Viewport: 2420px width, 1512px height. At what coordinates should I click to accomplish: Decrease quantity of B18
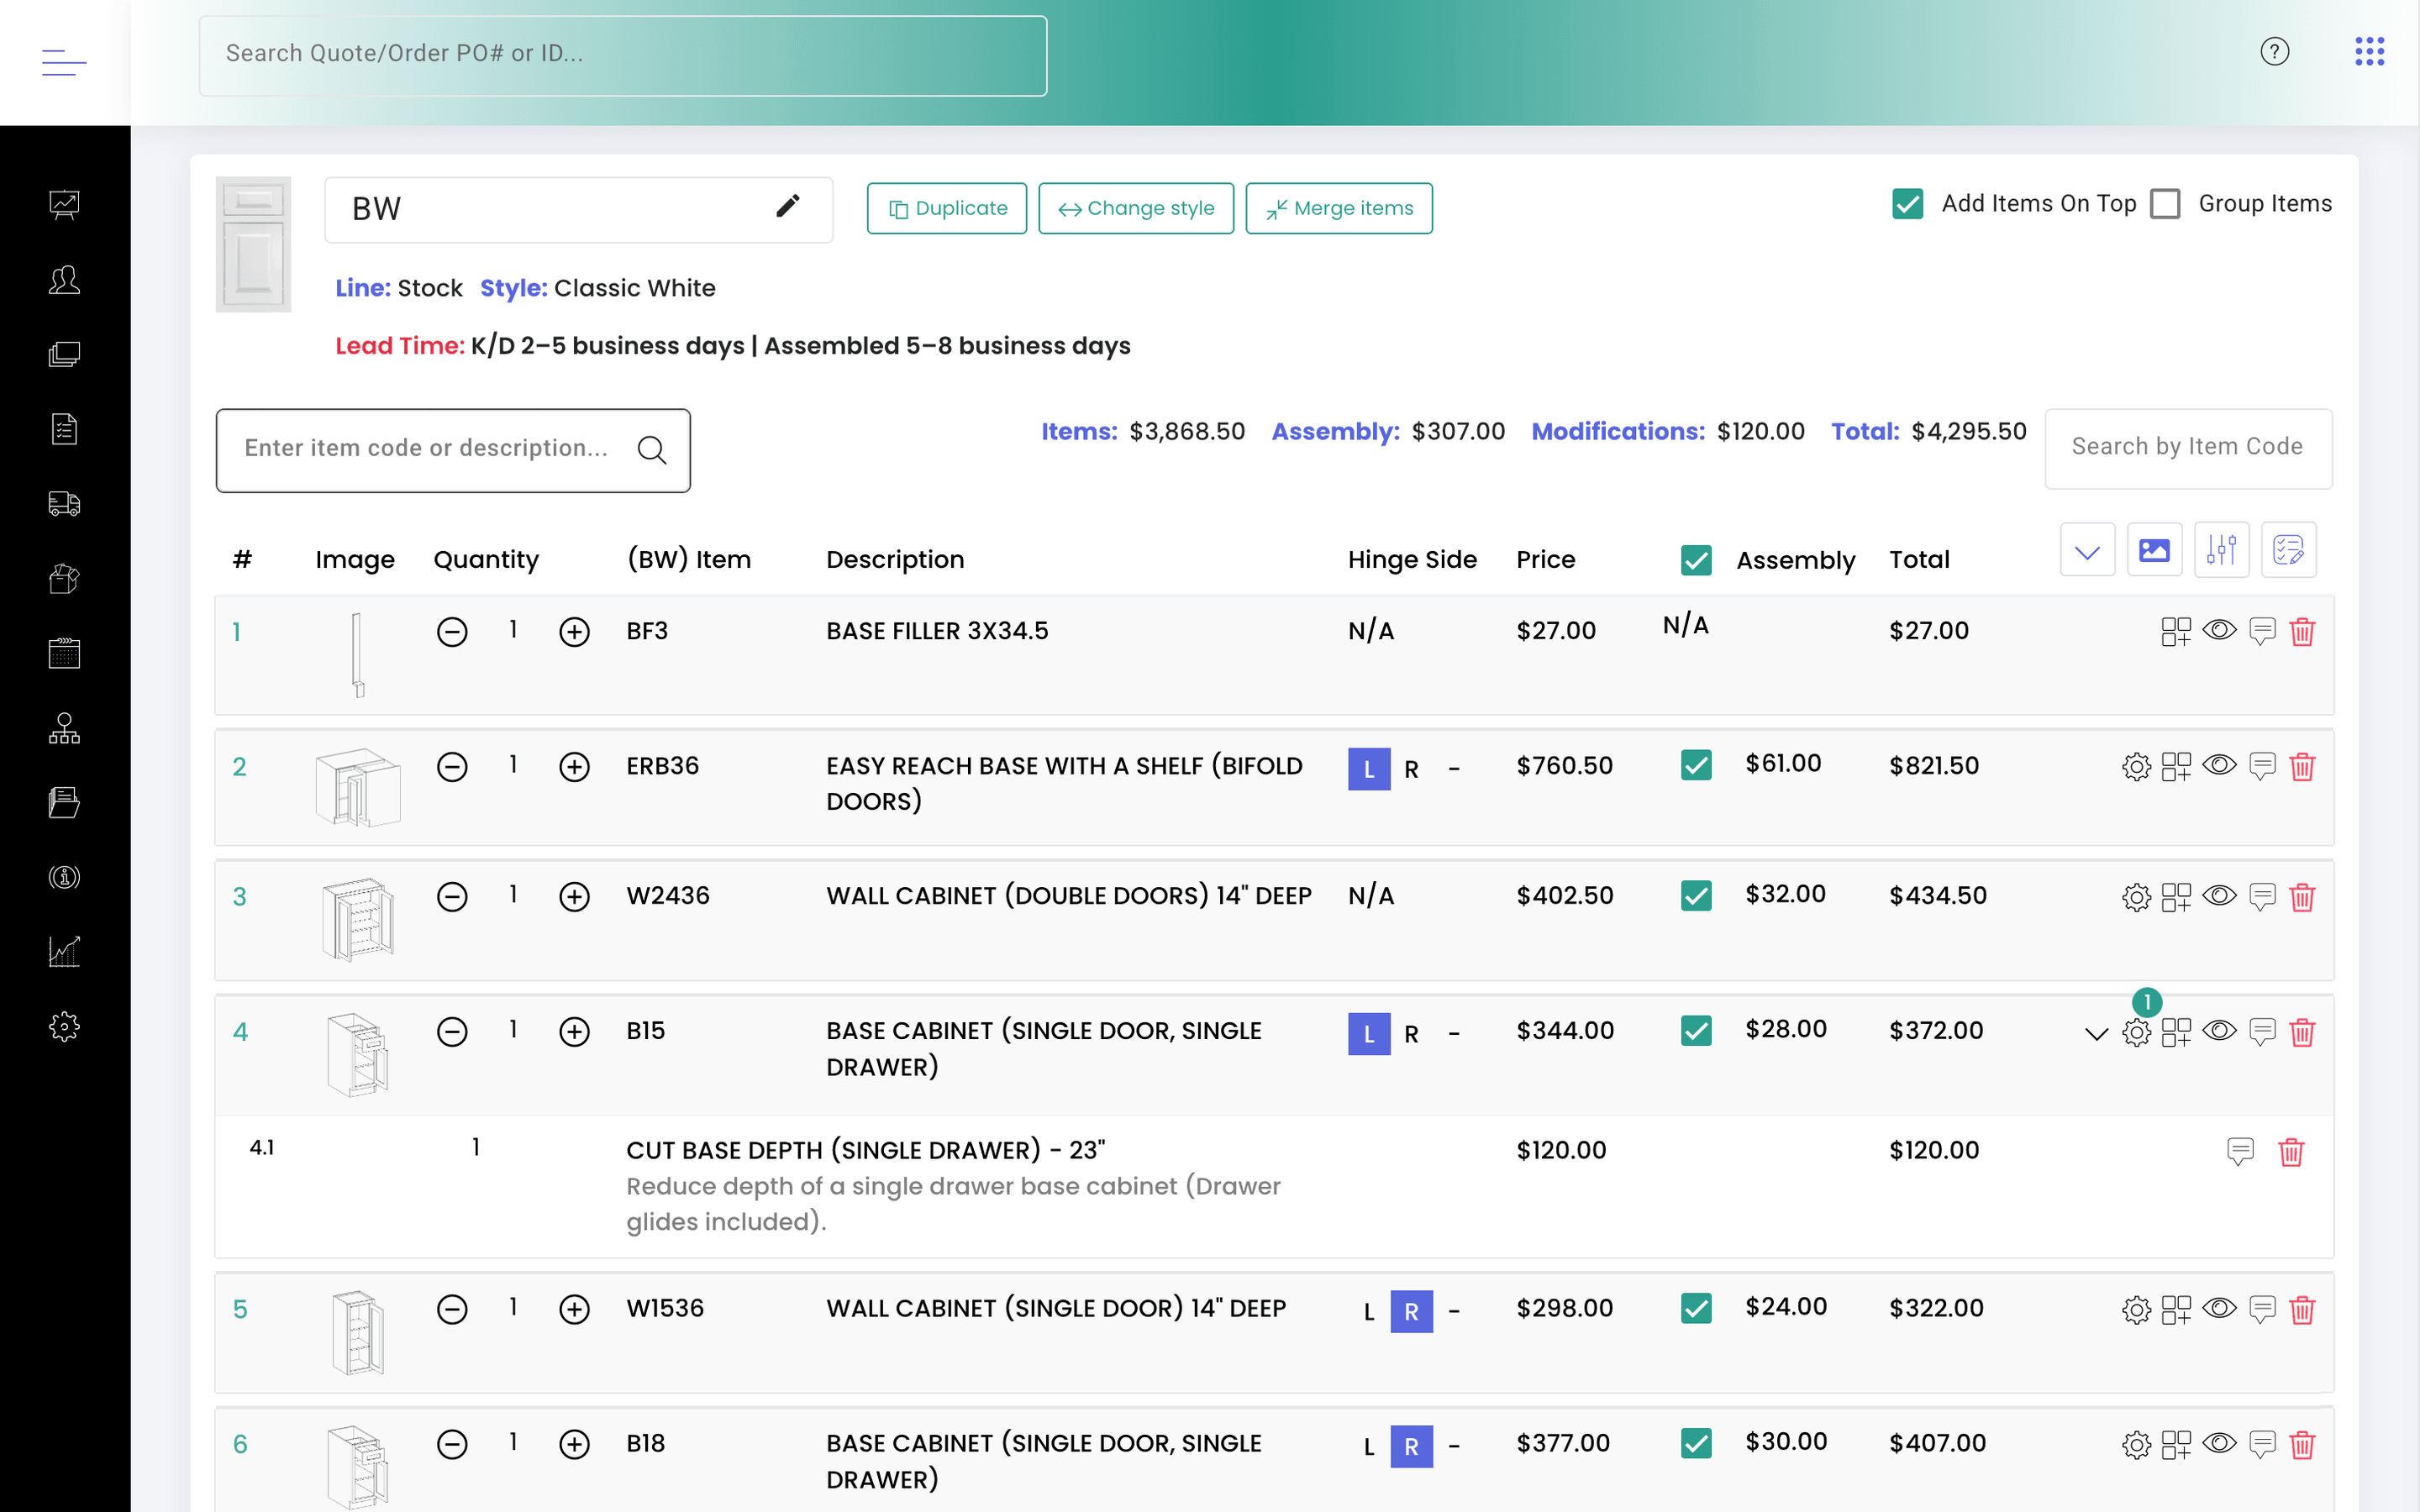(452, 1445)
